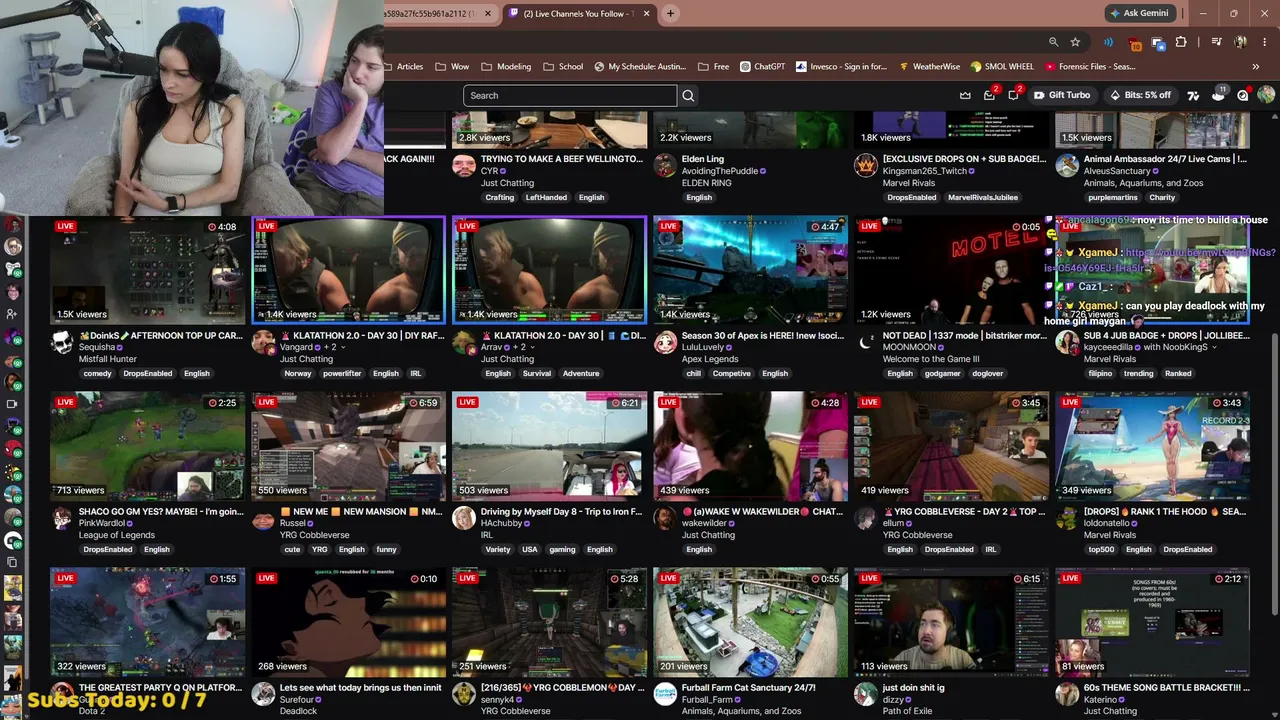
Task: Open Furball Farm Cat Sanctuary thumbnail
Action: 750,622
